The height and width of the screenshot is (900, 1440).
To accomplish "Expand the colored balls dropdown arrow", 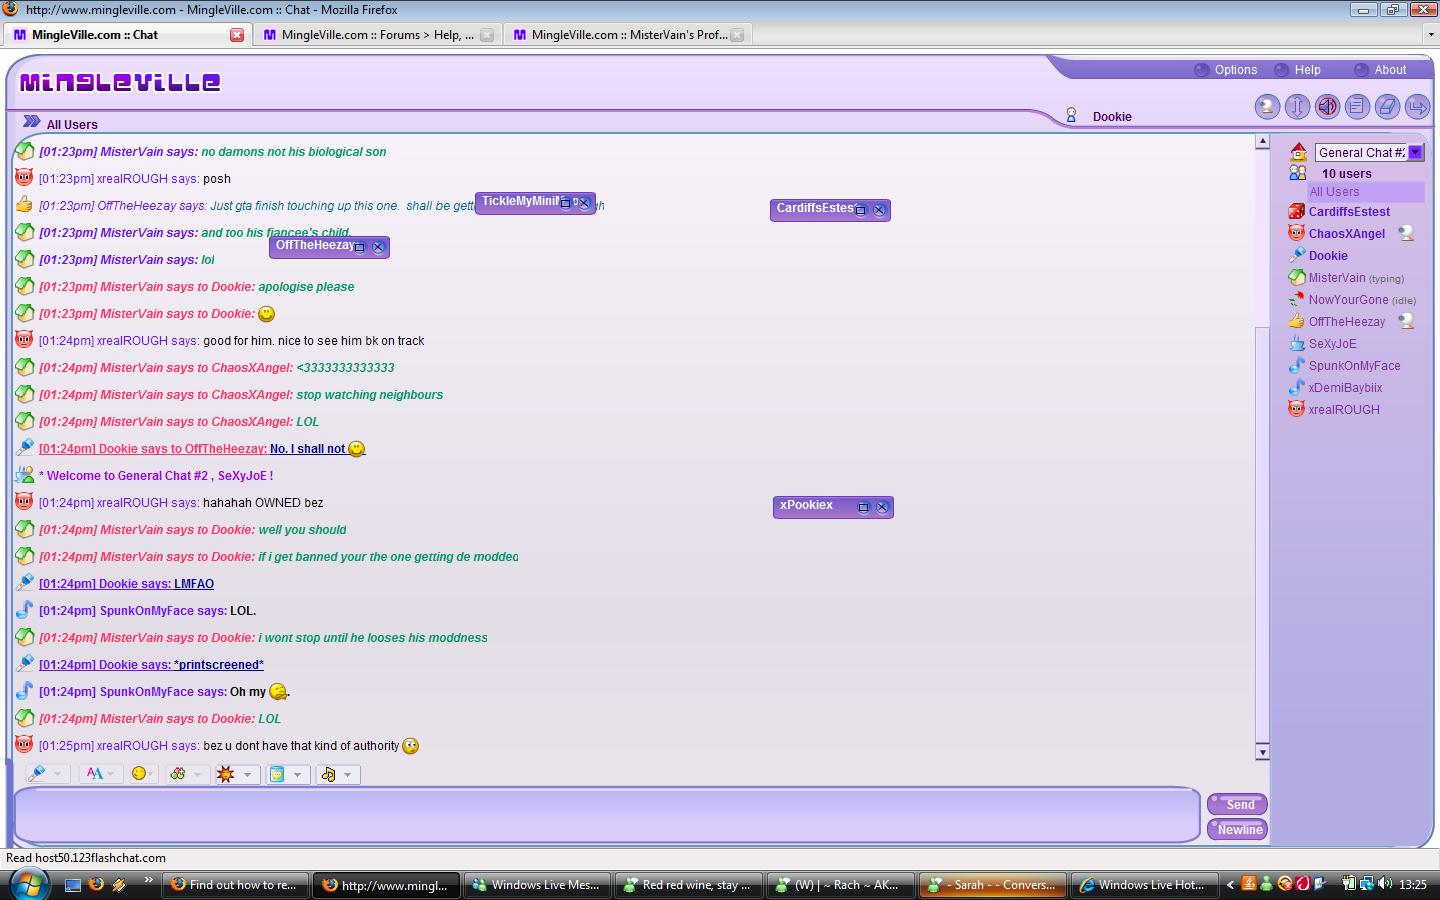I will [198, 775].
